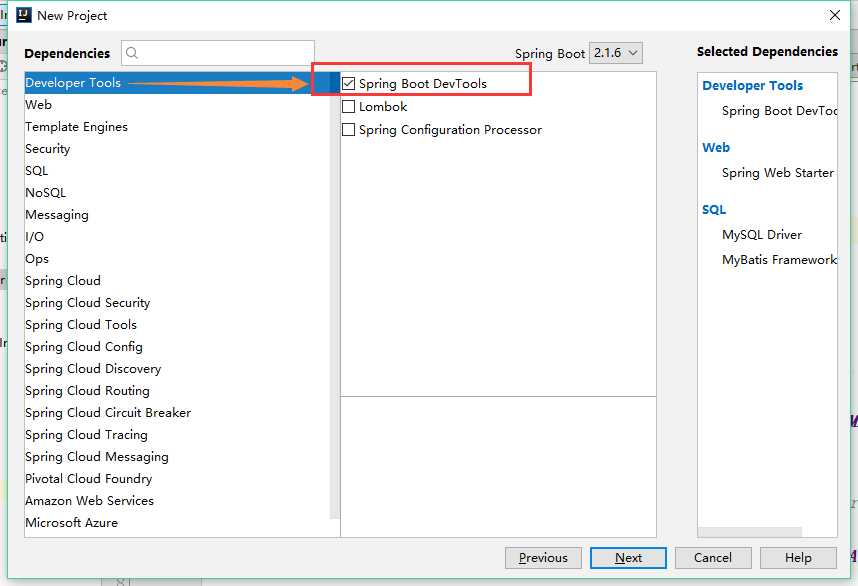Screen dimensions: 858x586
Task: Select Spring Boot DevTools in Selected Dependencies
Action: [x=779, y=111]
